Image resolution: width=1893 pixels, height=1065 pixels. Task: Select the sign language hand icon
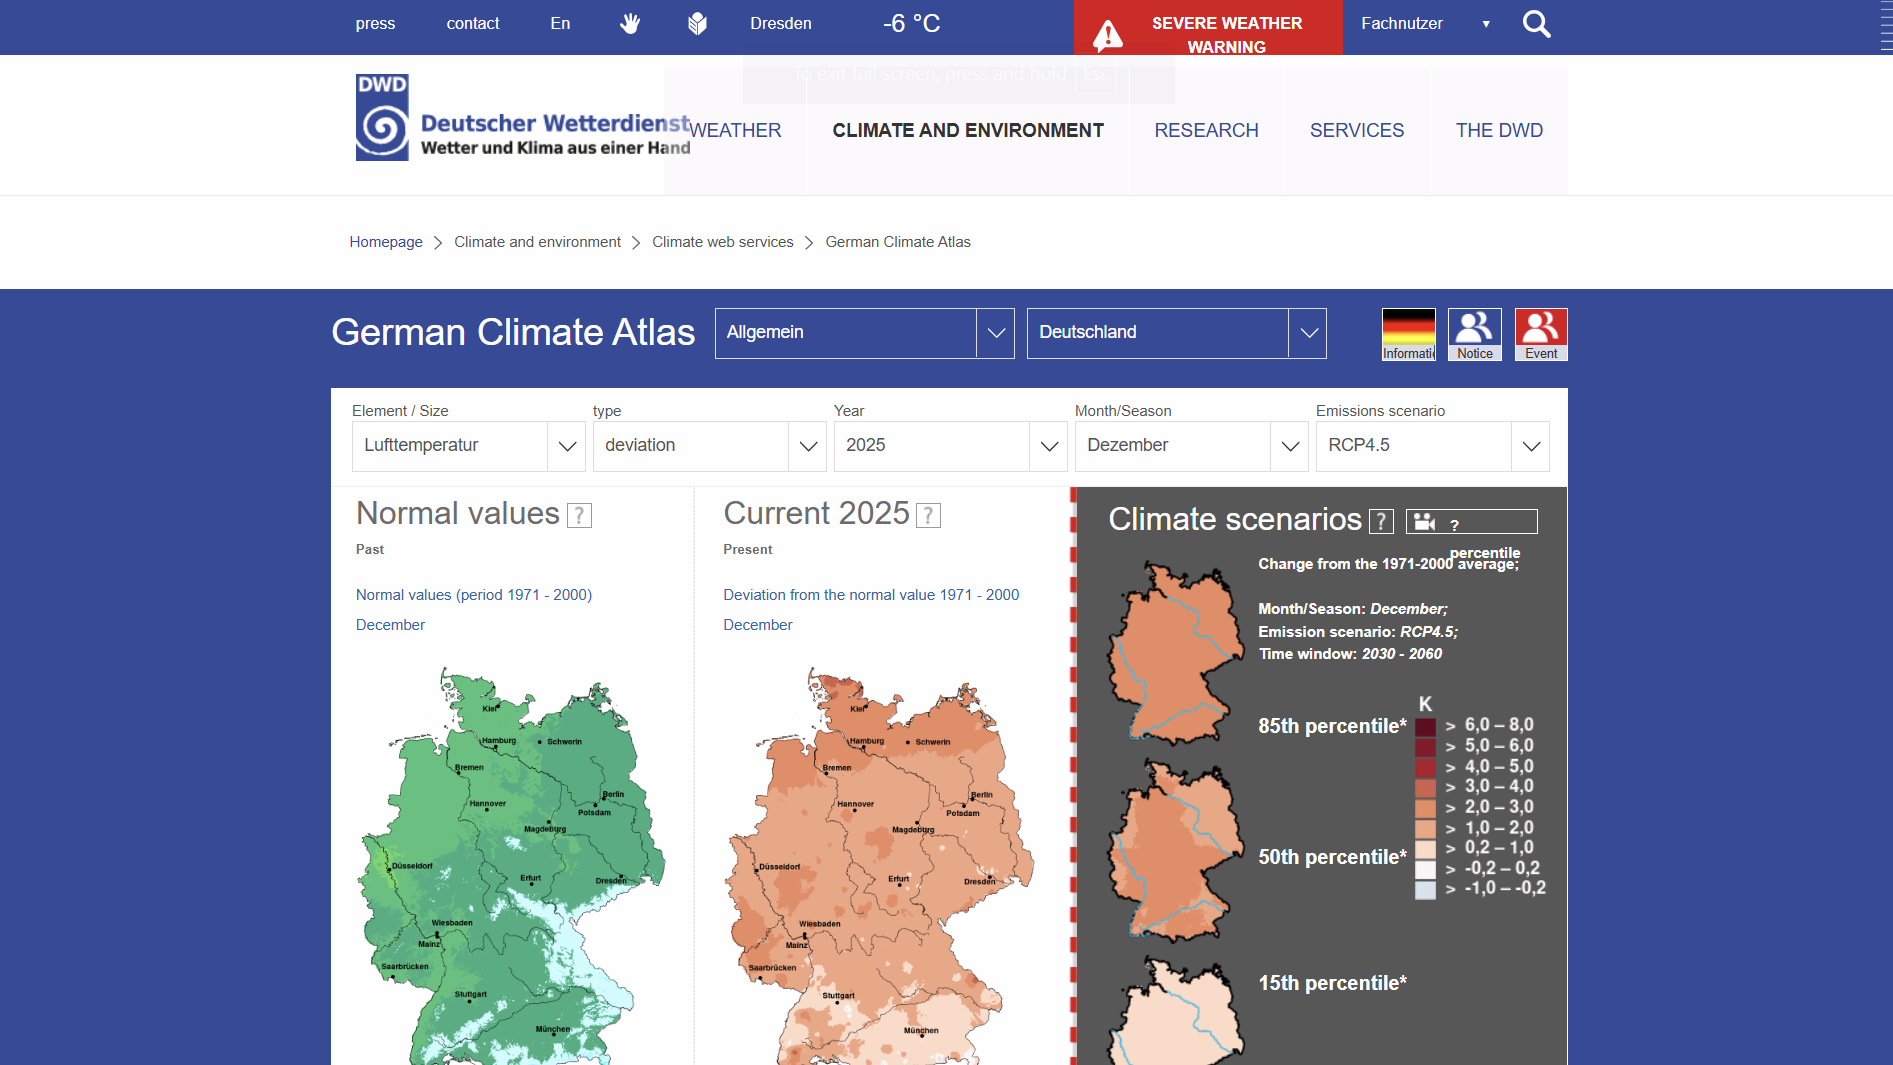(x=630, y=23)
